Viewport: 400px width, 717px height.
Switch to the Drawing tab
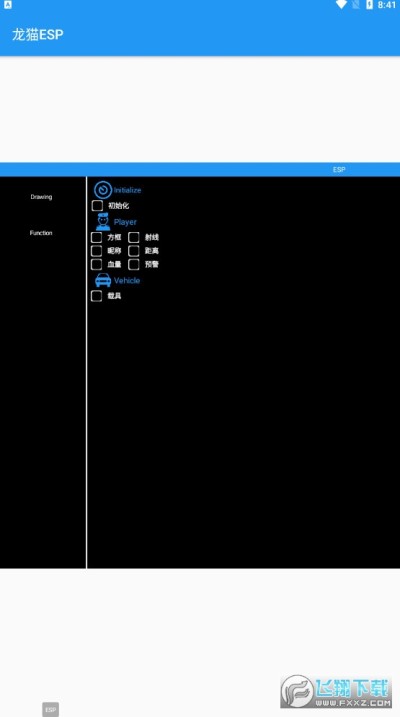coord(41,197)
